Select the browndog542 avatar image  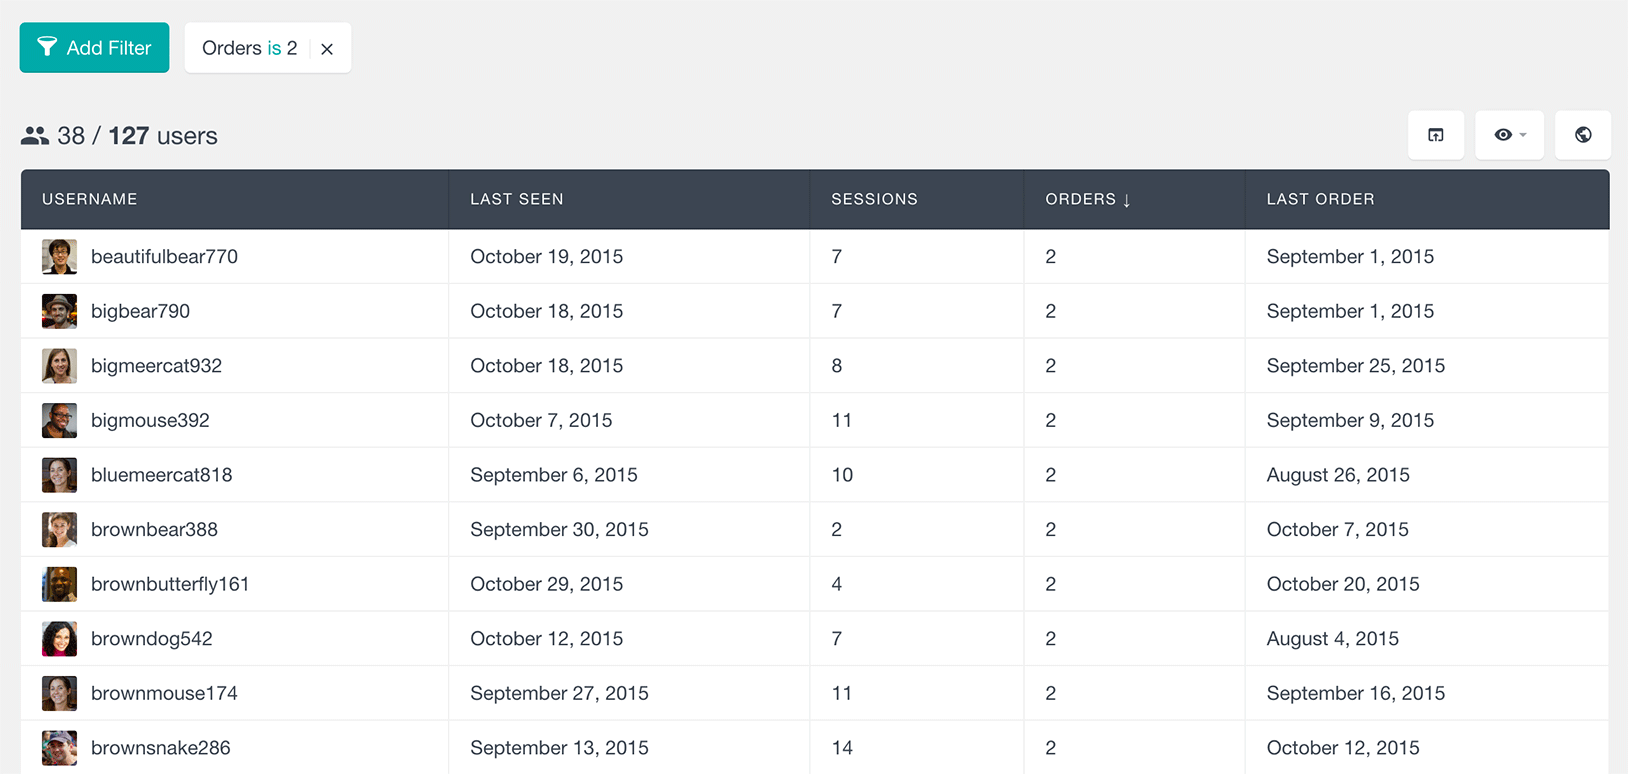pyautogui.click(x=59, y=639)
